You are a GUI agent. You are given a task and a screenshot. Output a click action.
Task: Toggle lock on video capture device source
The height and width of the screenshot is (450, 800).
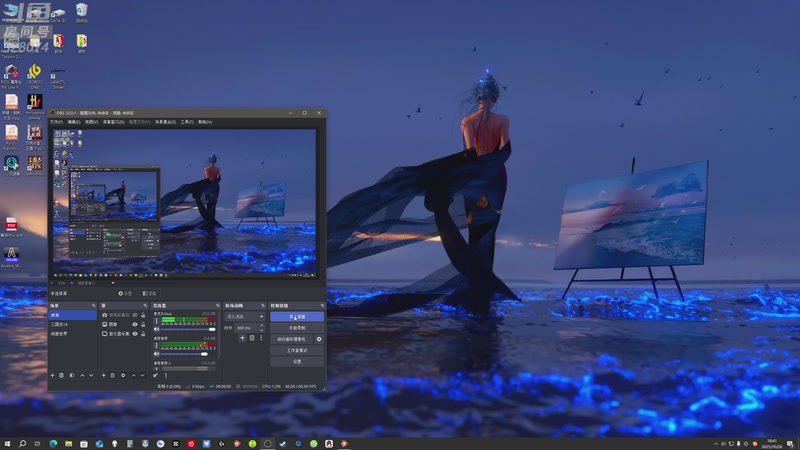pyautogui.click(x=143, y=315)
